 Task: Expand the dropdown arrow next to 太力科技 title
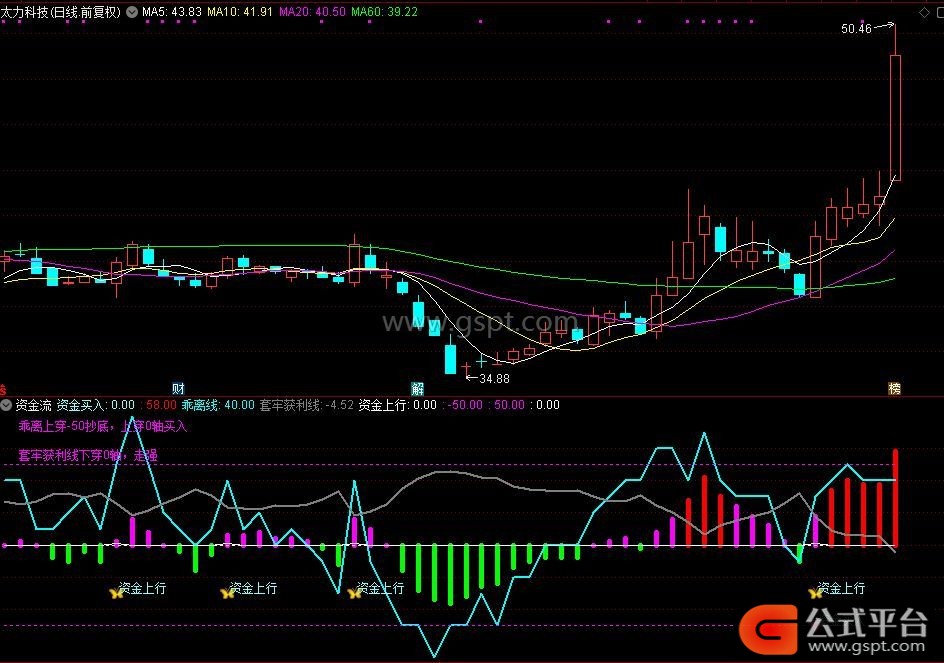[133, 12]
